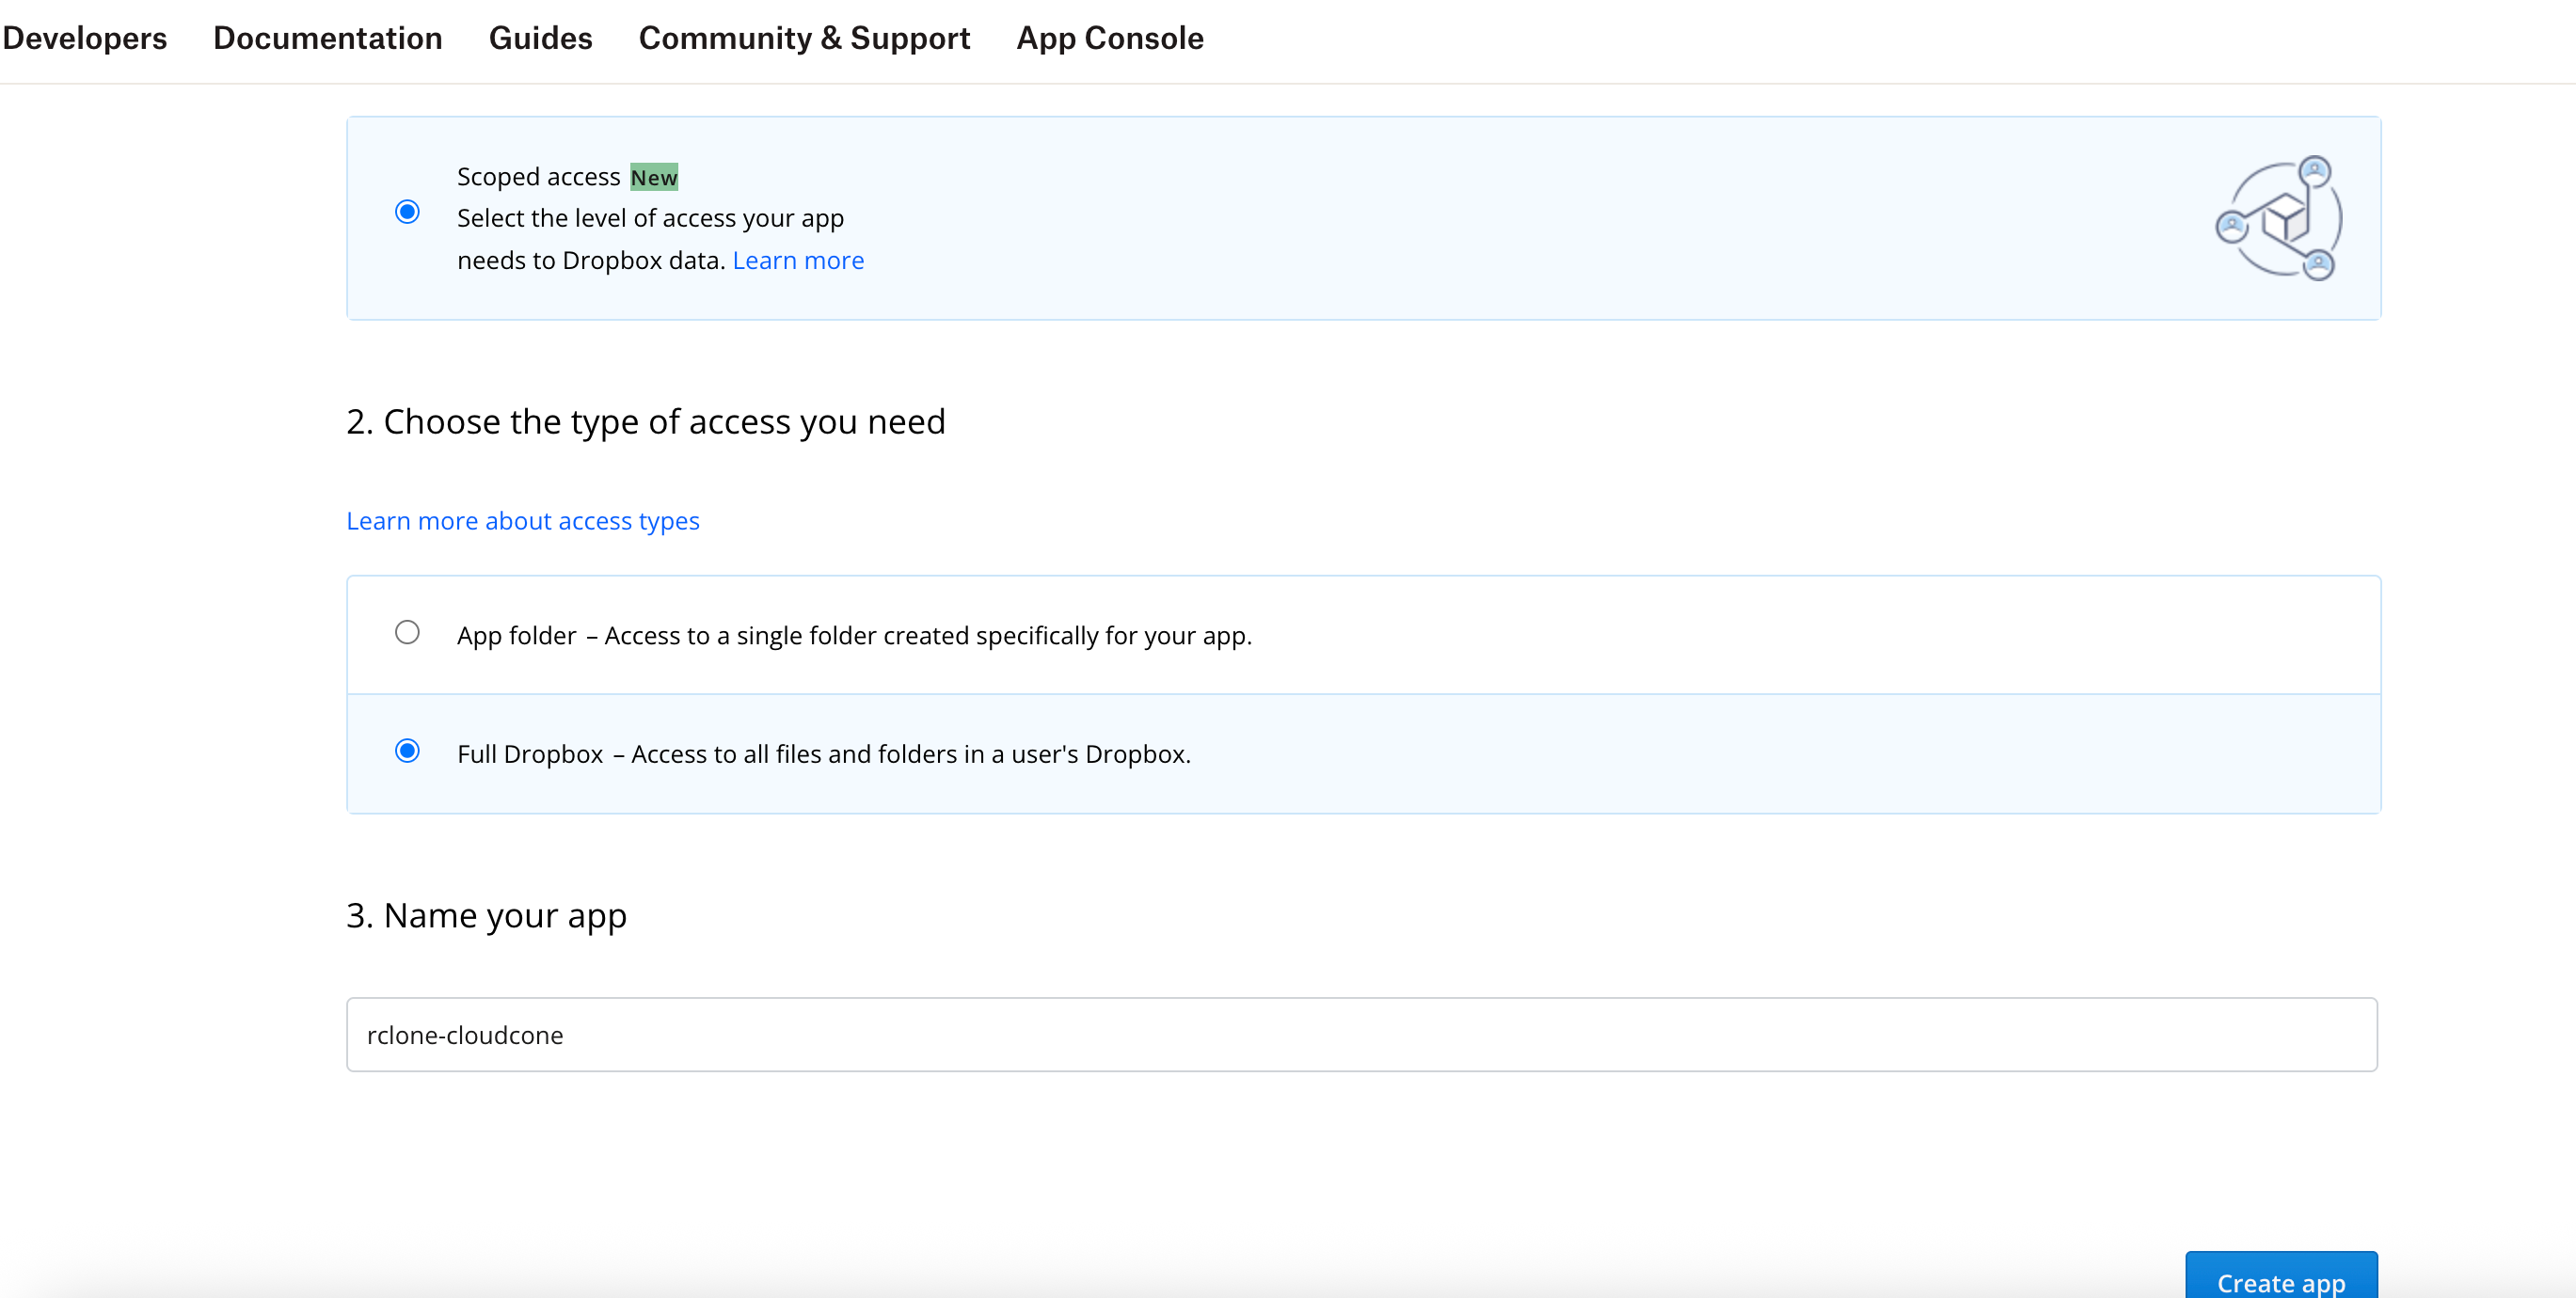
Task: Choose the App folder radio option
Action: (x=407, y=632)
